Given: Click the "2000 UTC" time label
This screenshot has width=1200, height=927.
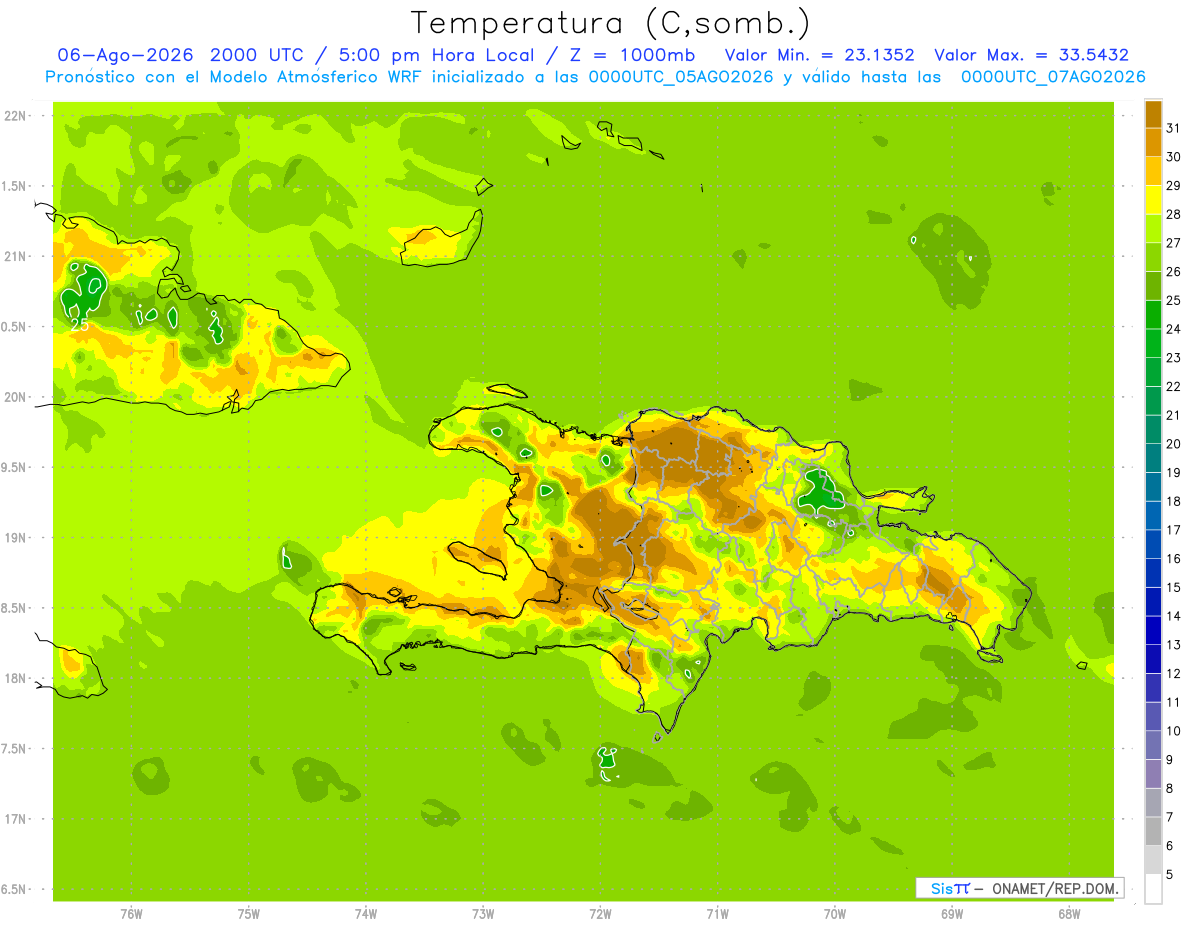Looking at the screenshot, I should 261,55.
